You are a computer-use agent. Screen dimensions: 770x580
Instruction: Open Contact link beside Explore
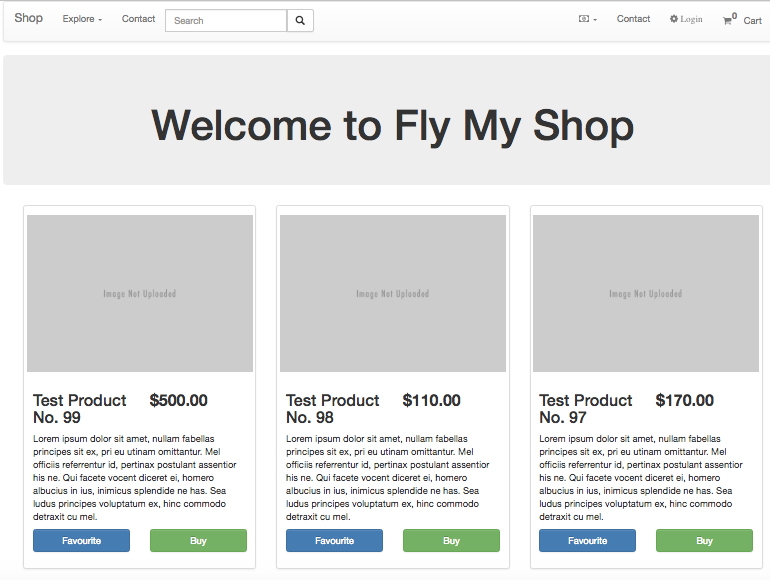click(138, 19)
